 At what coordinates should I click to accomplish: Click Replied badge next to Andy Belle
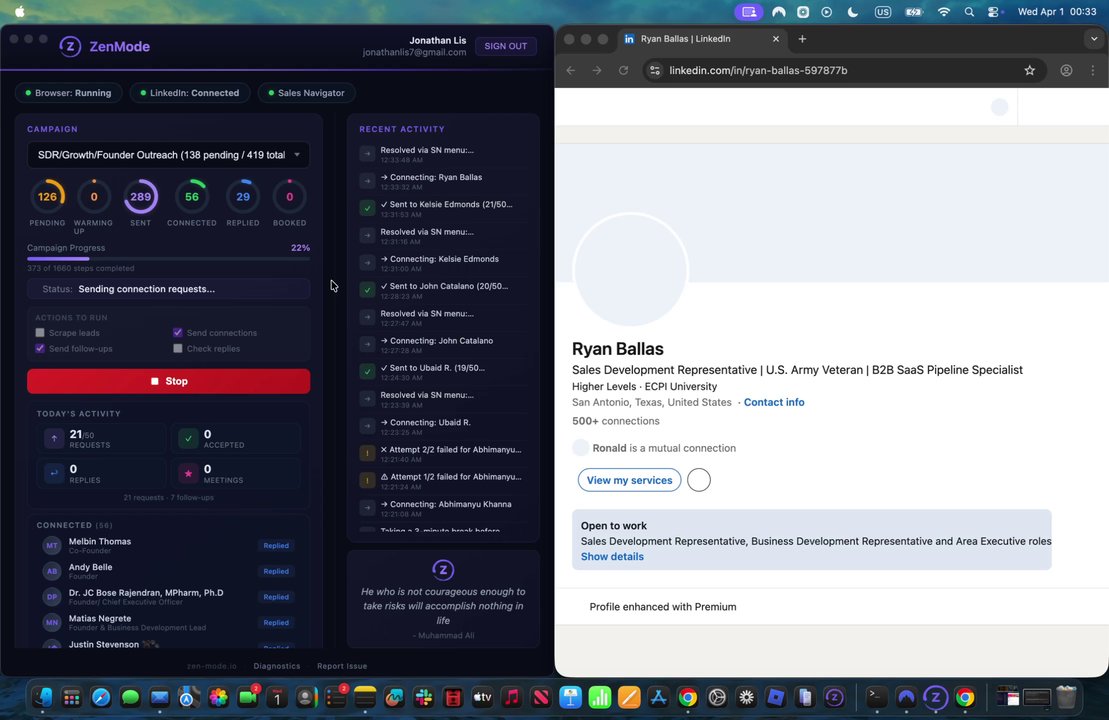(x=276, y=571)
